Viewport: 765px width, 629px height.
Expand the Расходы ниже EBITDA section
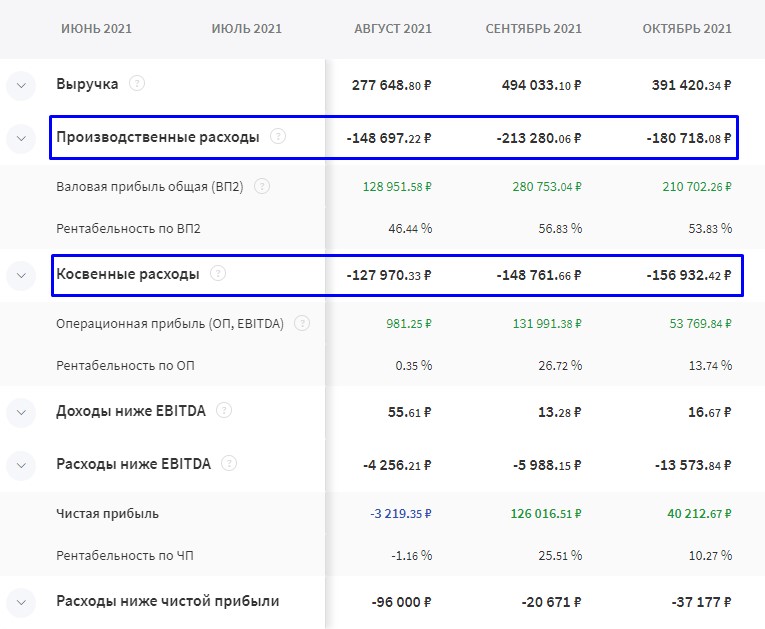pos(21,465)
